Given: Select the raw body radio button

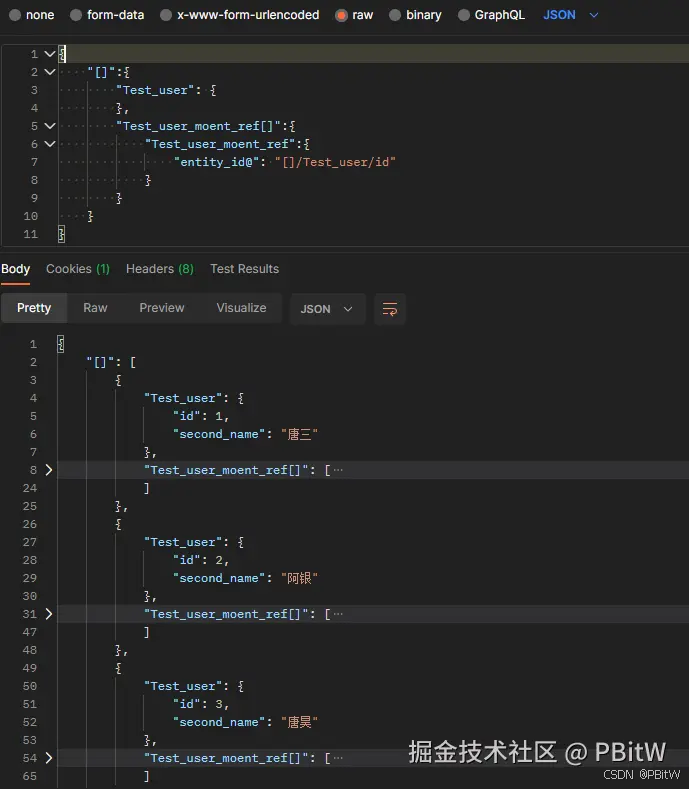Looking at the screenshot, I should click(x=341, y=15).
